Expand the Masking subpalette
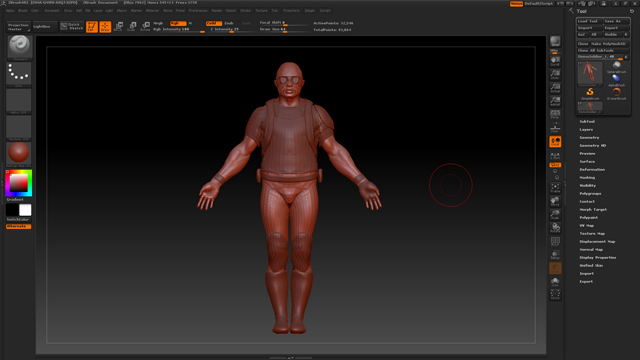 587,178
